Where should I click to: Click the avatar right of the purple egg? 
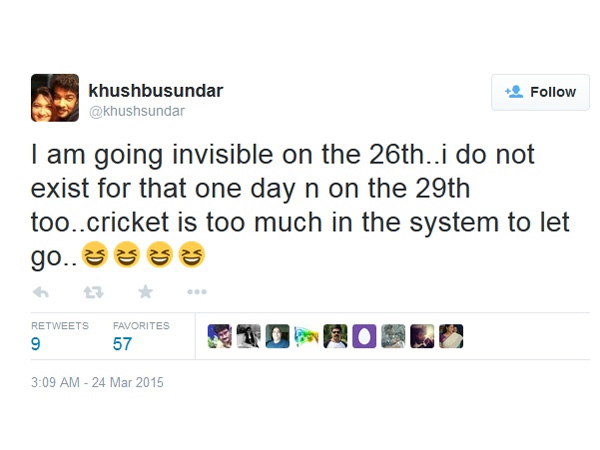click(393, 336)
